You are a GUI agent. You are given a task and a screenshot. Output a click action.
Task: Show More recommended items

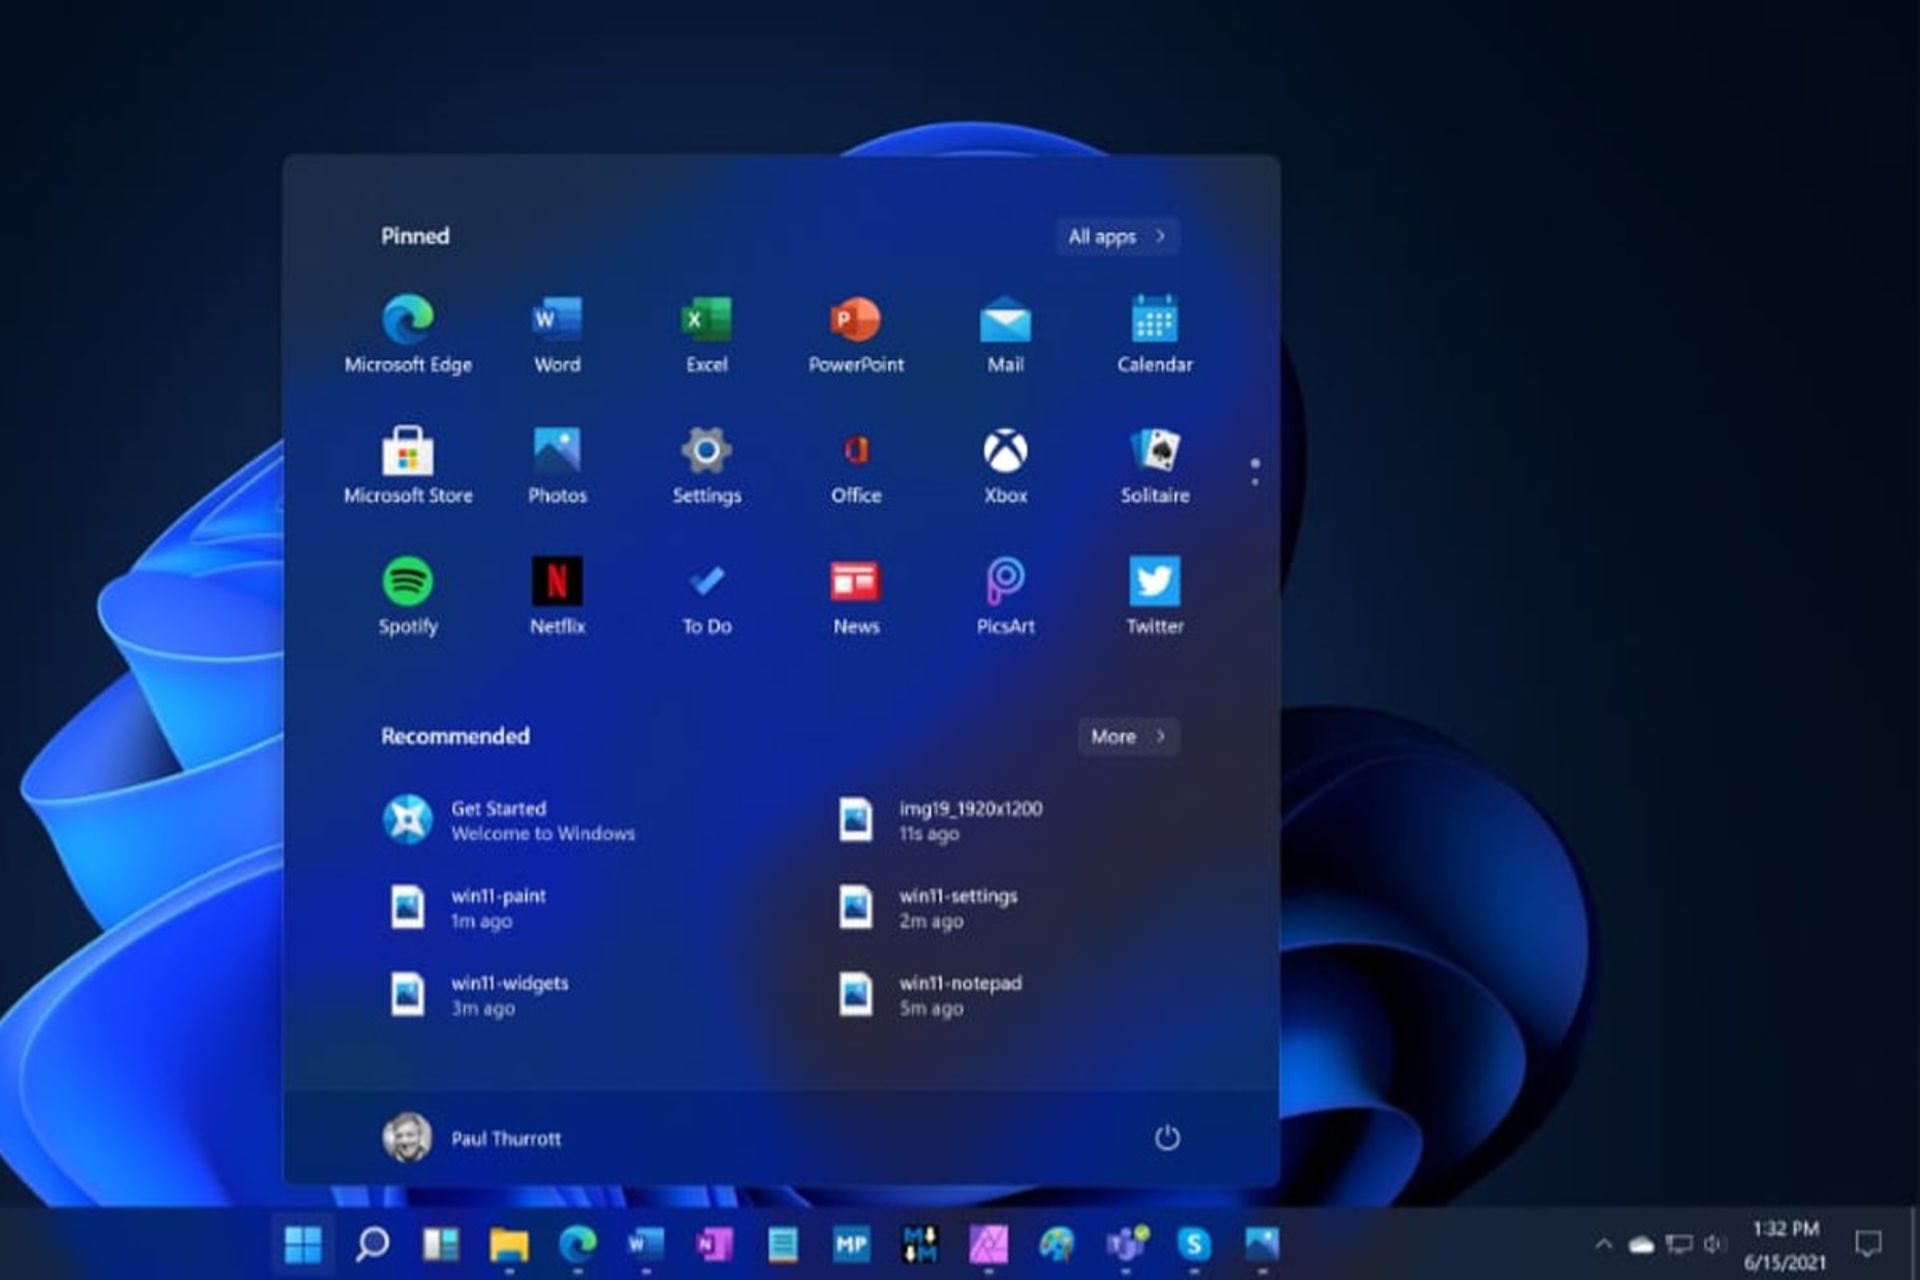tap(1128, 737)
